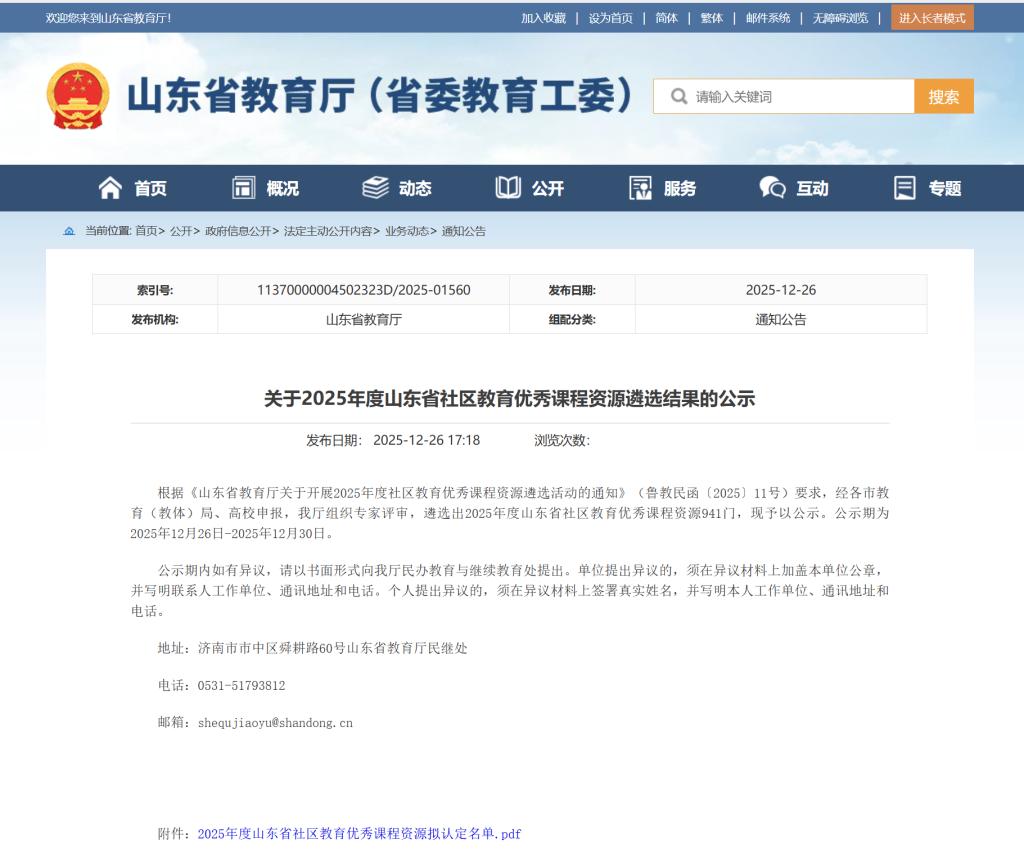The width and height of the screenshot is (1024, 862).
Task: Click the stacked layers 动态 icon
Action: (375, 188)
